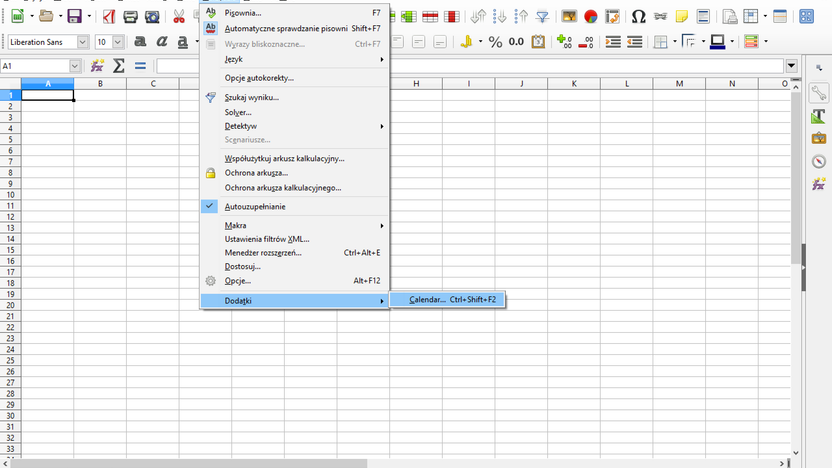The width and height of the screenshot is (832, 468).
Task: Click the Increase Indent icon
Action: pos(613,41)
